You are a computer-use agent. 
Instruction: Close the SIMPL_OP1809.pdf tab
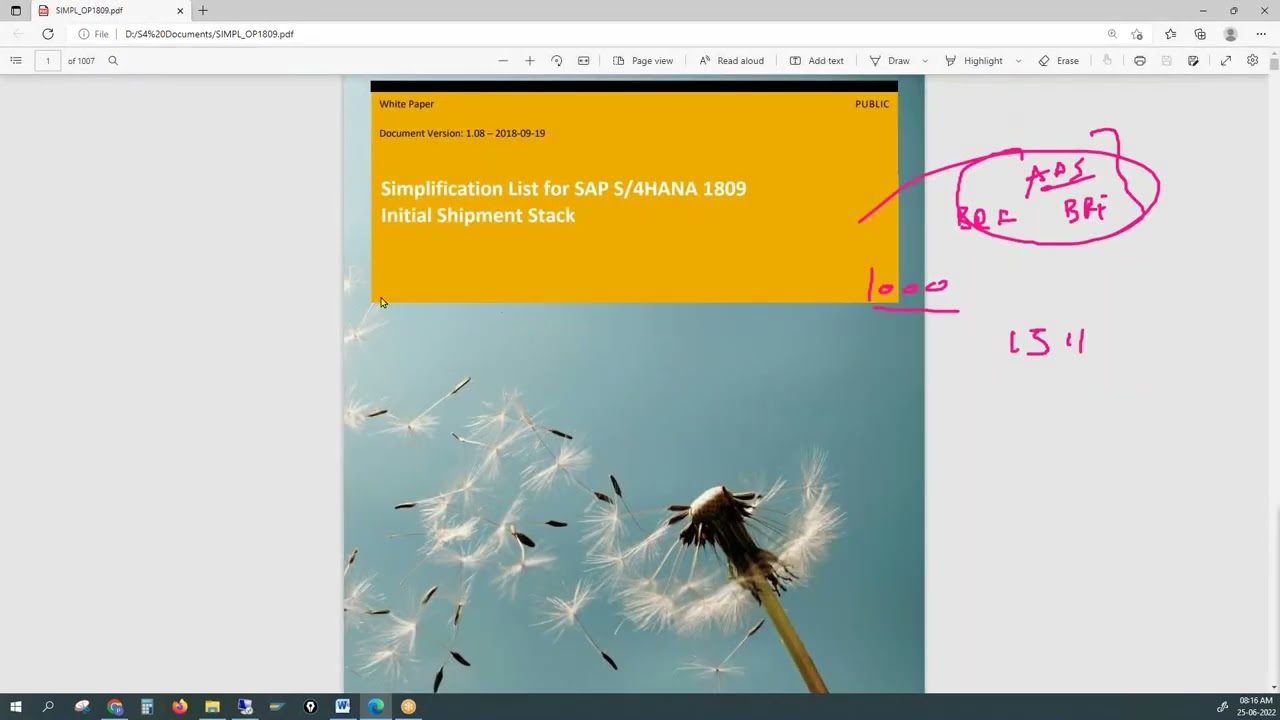180,11
